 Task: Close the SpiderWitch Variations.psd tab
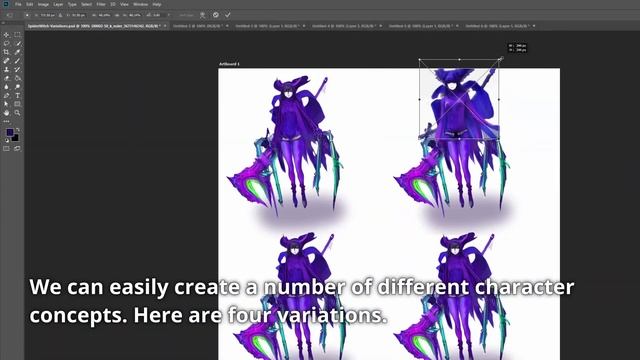(165, 26)
